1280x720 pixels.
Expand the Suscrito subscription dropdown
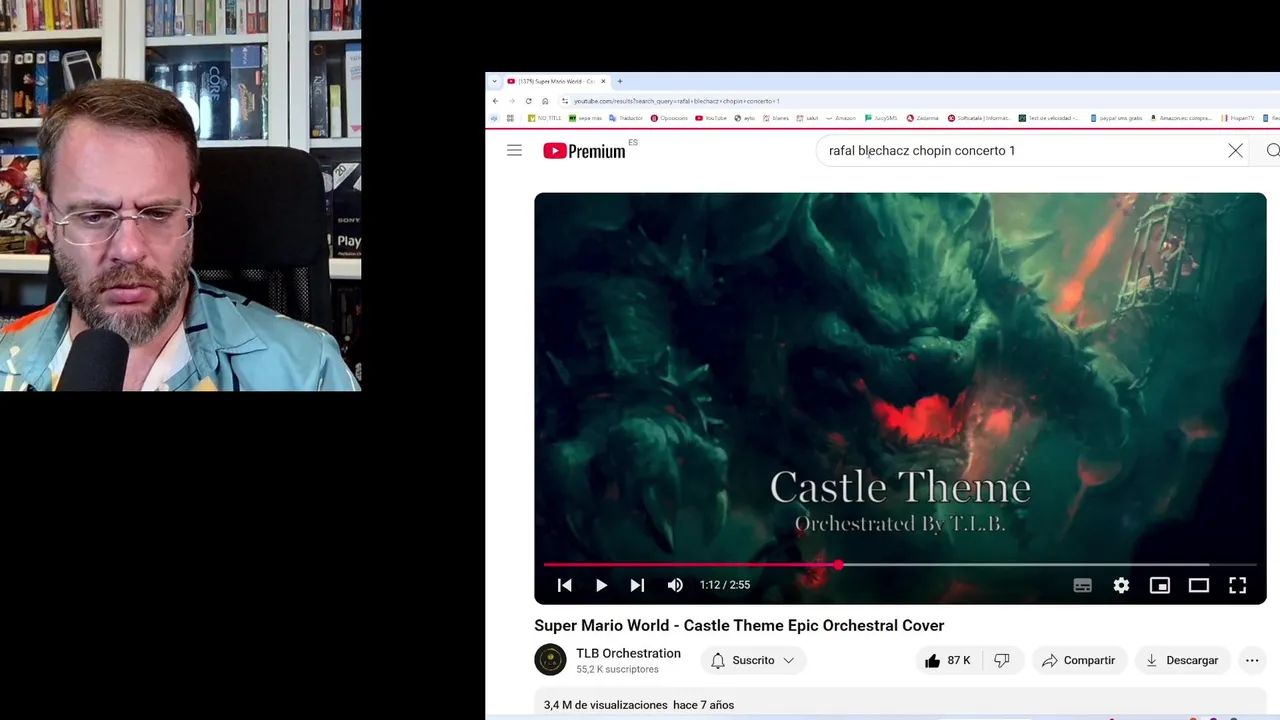753,660
